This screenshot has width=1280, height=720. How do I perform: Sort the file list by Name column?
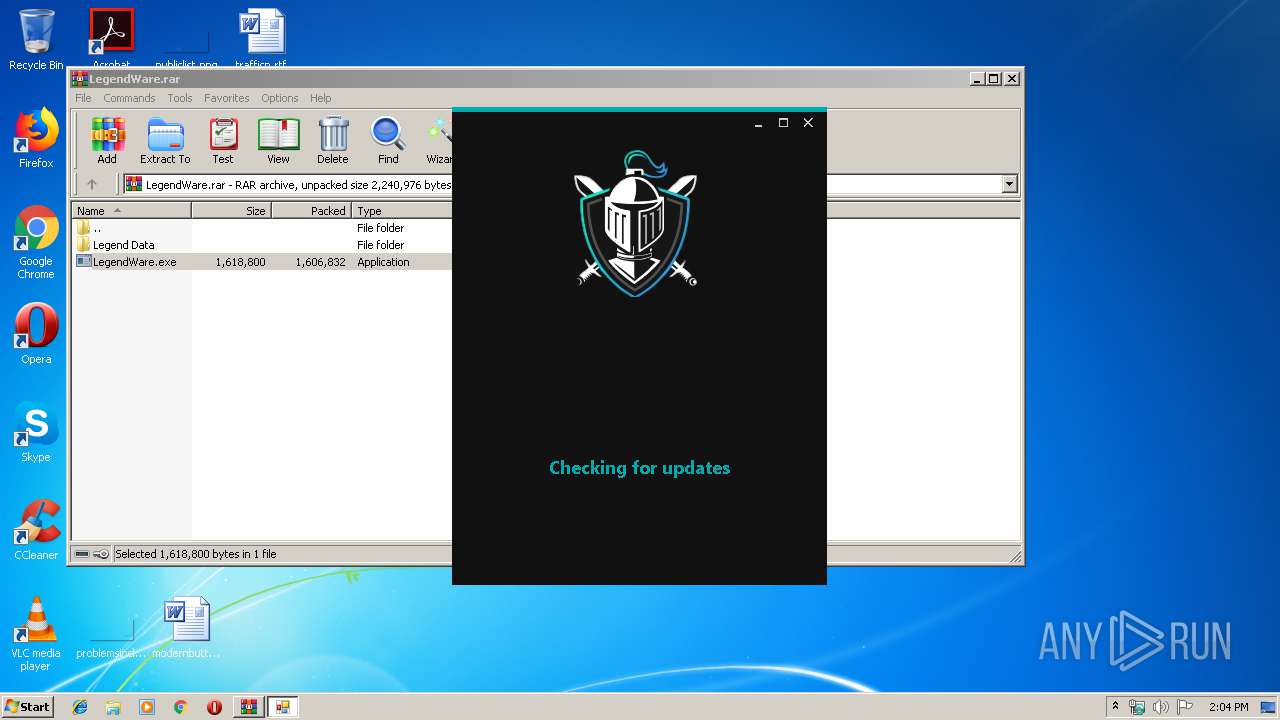pyautogui.click(x=132, y=211)
